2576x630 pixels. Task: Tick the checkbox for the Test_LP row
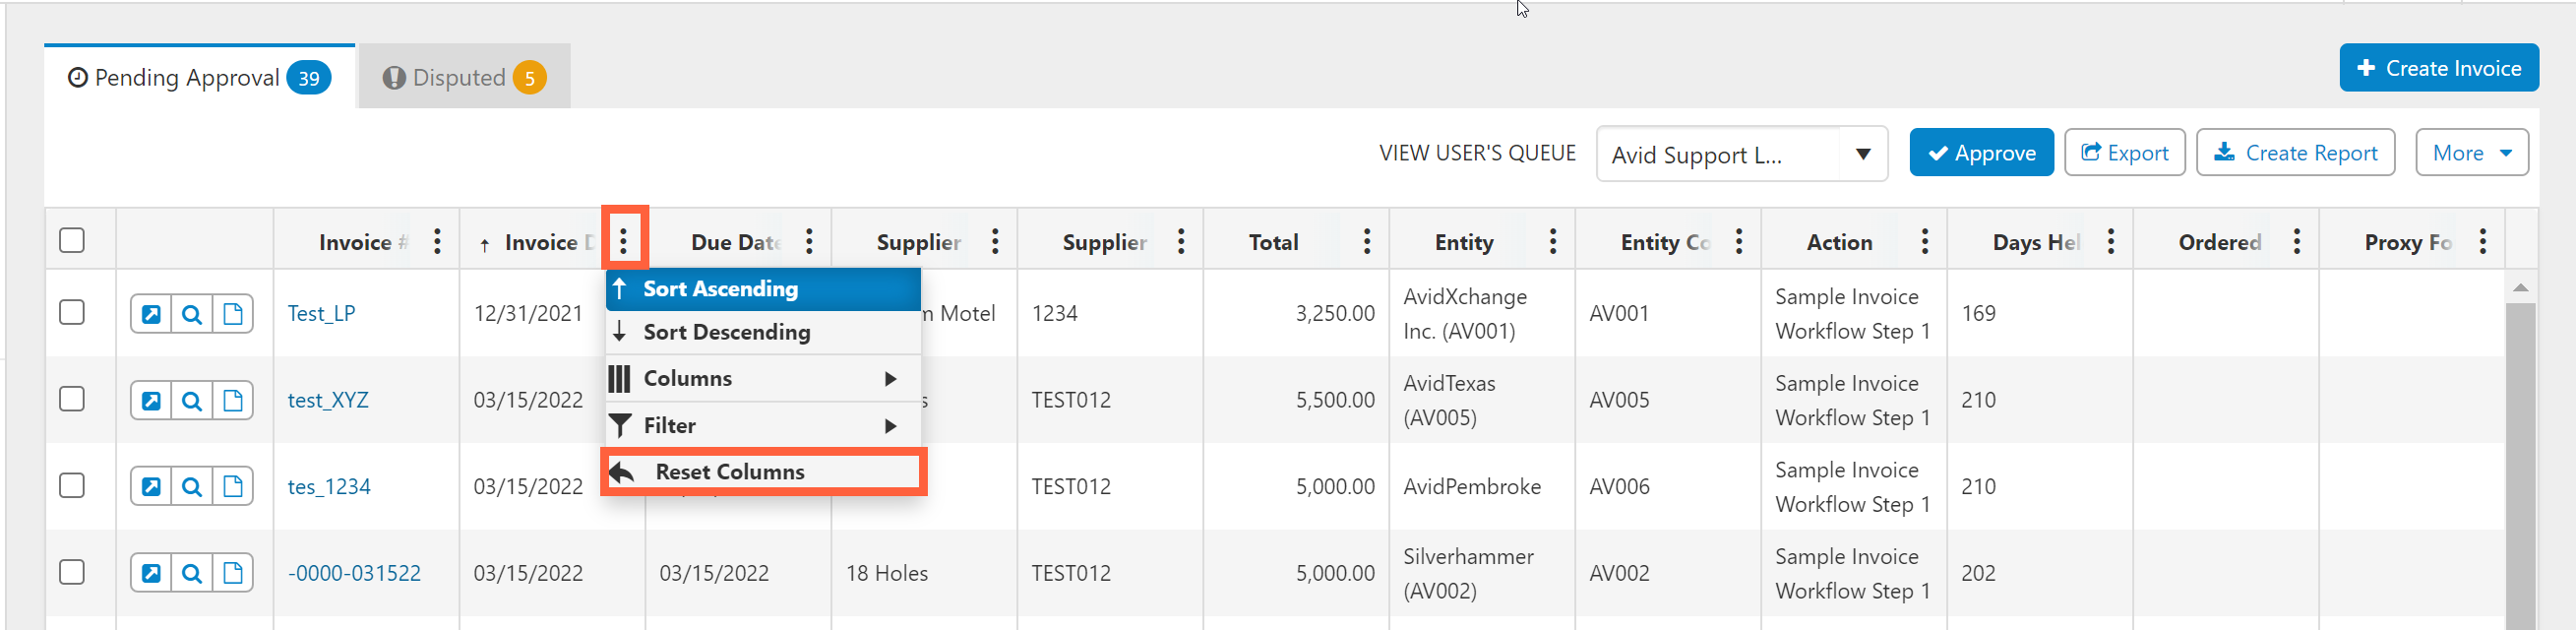tap(72, 312)
